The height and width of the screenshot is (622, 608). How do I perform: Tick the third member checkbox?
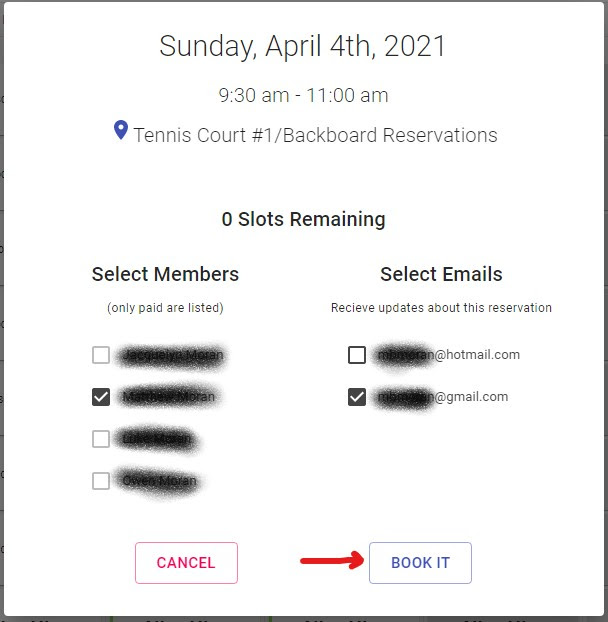pos(101,439)
